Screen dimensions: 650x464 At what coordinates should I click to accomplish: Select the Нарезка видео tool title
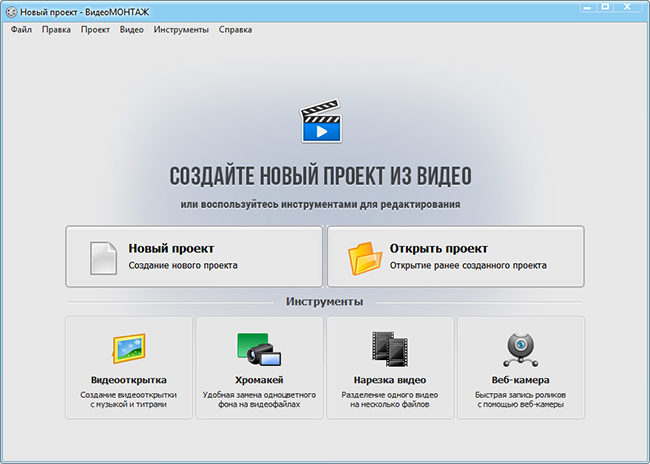click(x=390, y=380)
